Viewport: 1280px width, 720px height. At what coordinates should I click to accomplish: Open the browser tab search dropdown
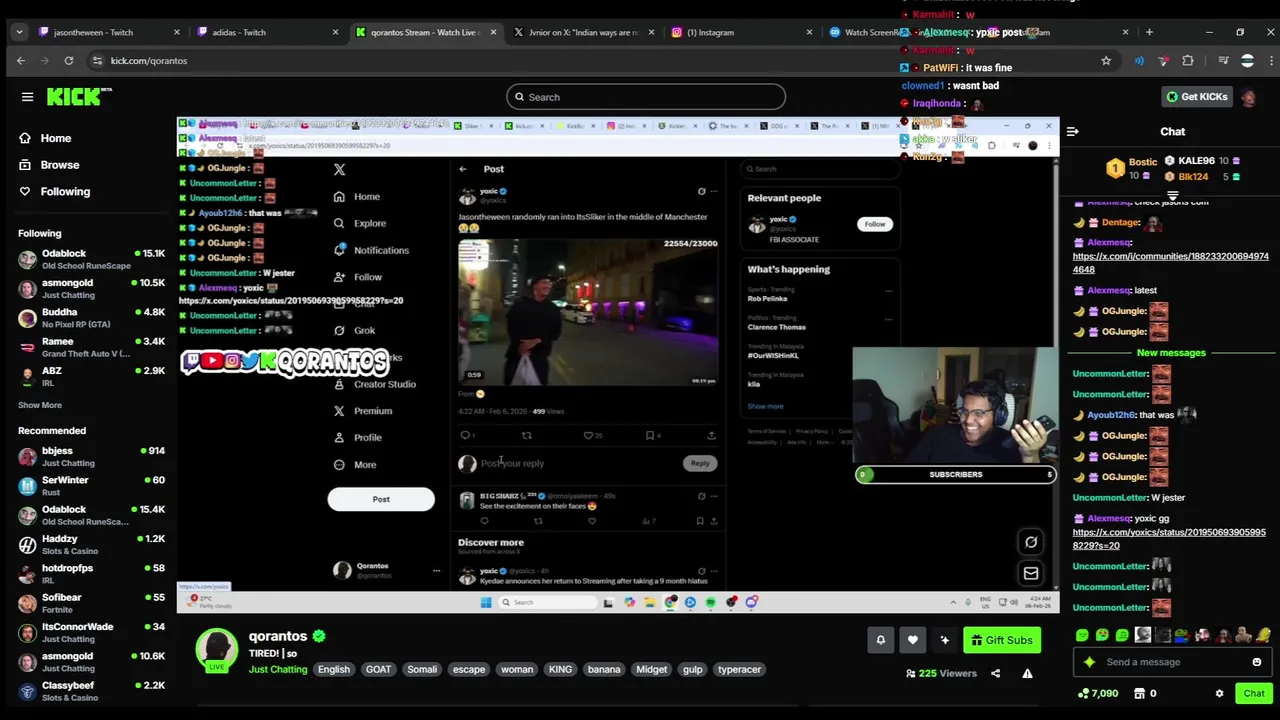(19, 32)
